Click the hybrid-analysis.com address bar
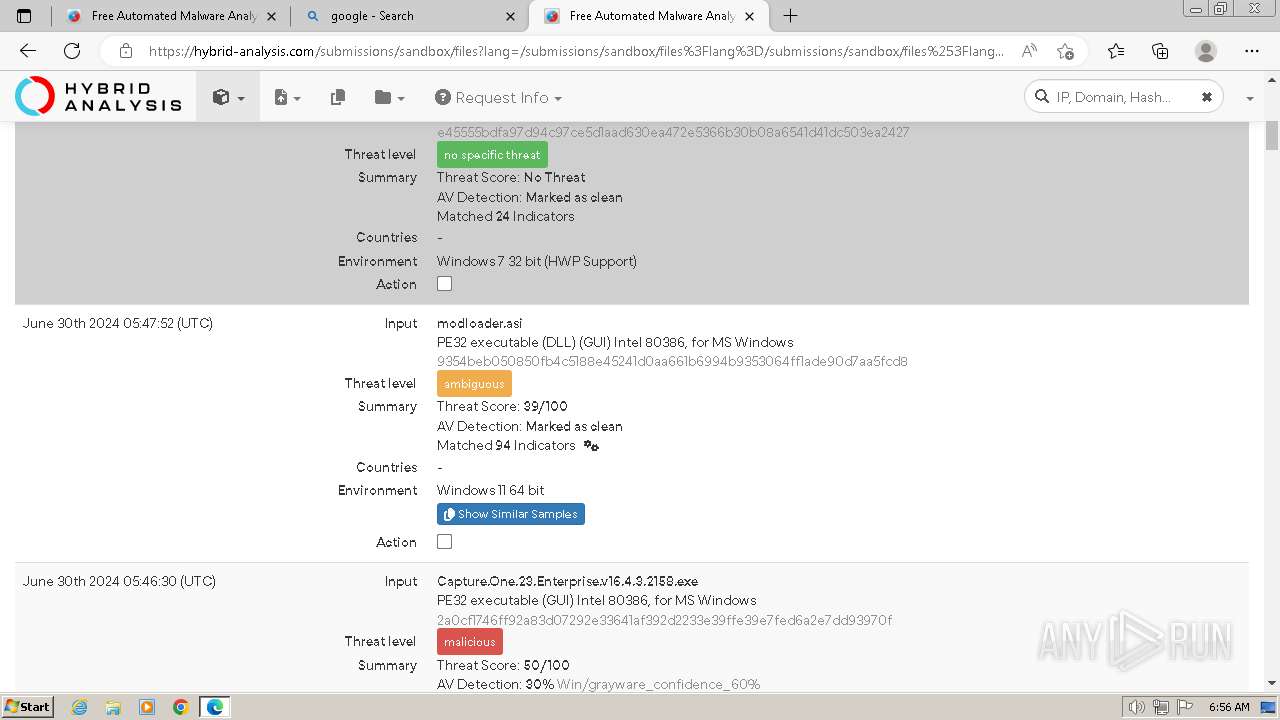Viewport: 1280px width, 720px height. [575, 51]
